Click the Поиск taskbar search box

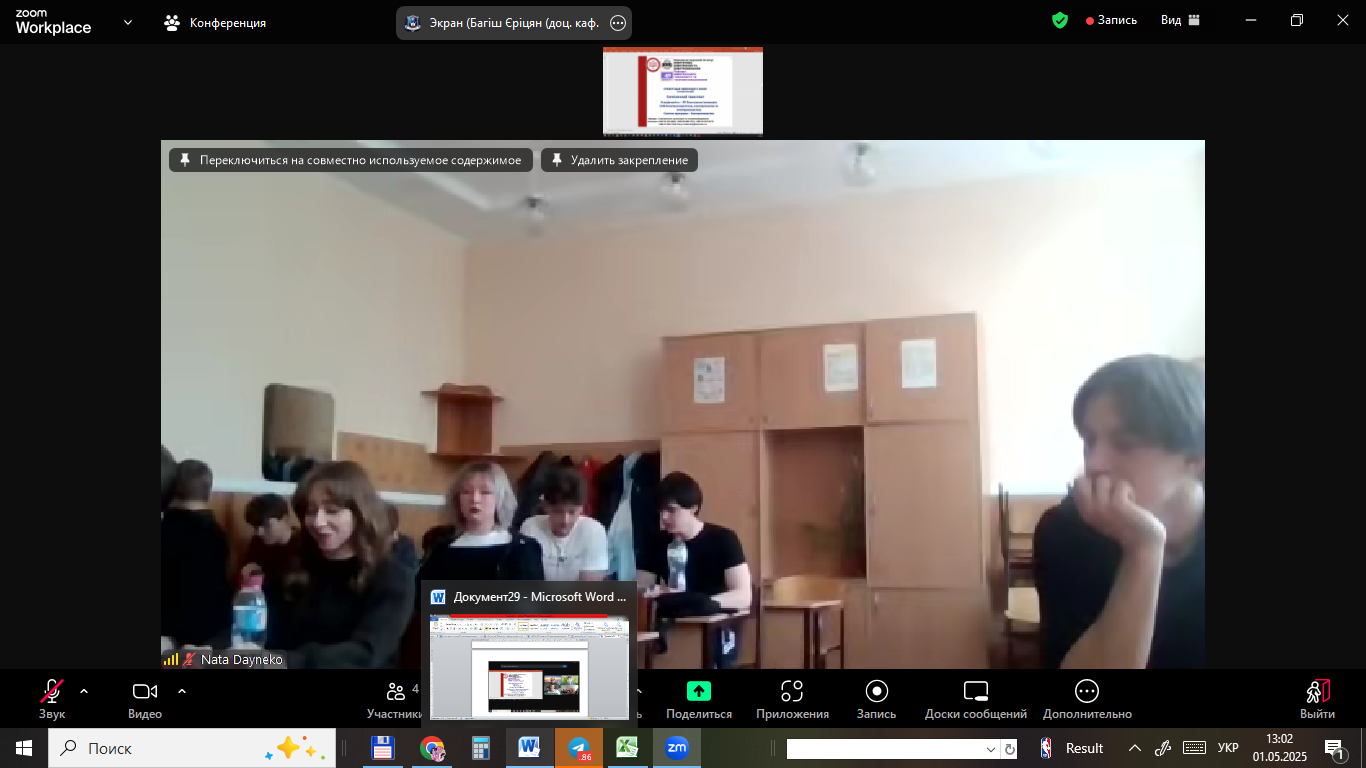click(x=192, y=748)
